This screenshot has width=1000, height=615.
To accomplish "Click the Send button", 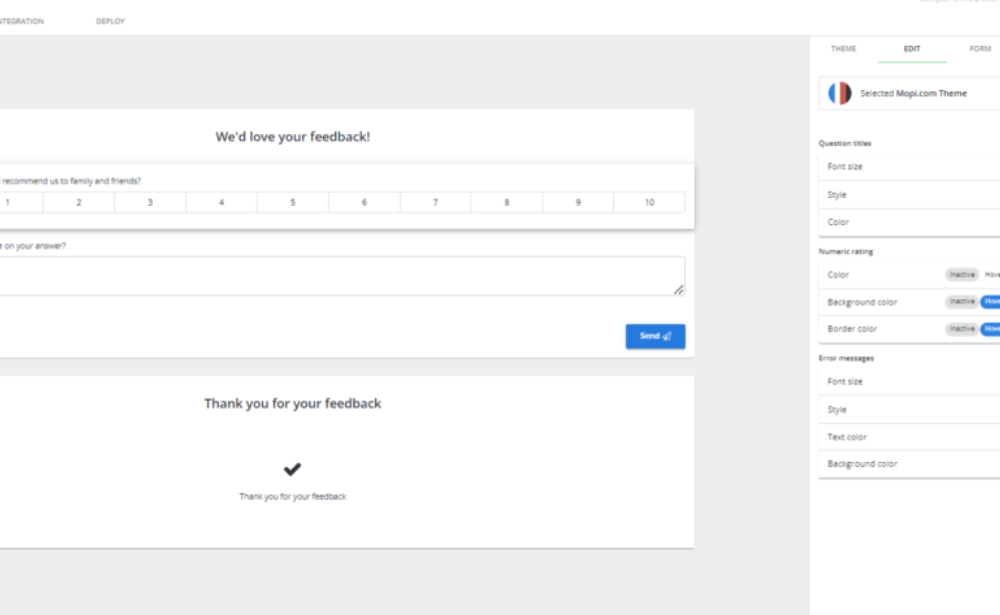I will (x=655, y=336).
